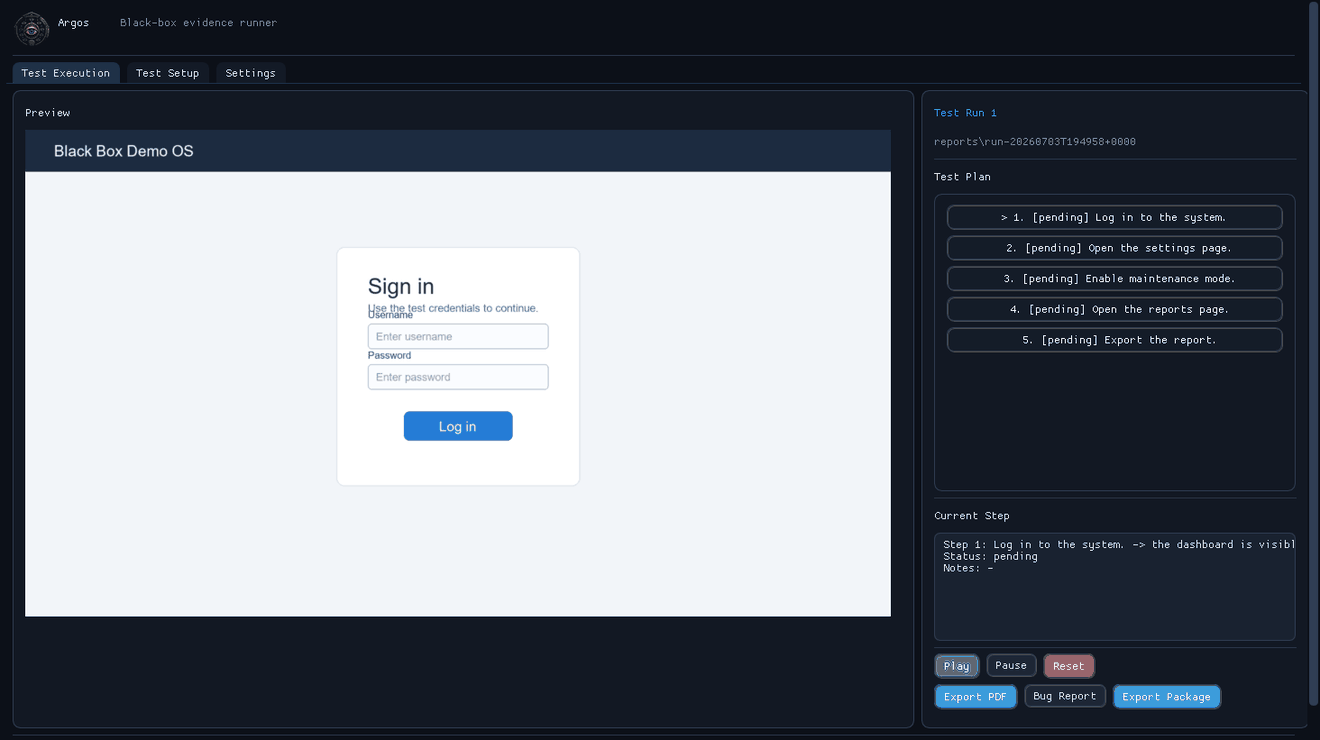Click the Black-box evidence runner subtitle
The height and width of the screenshot is (740, 1320).
click(198, 22)
